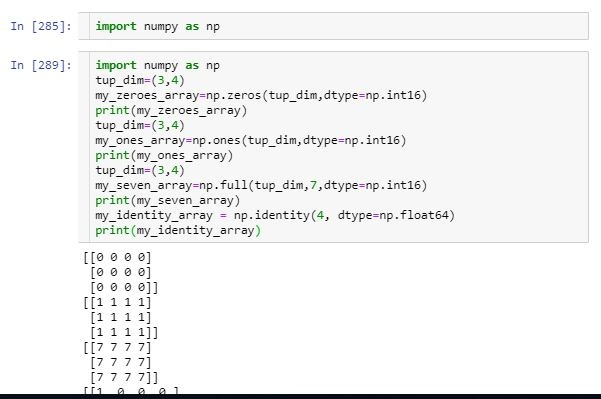
Task: Click the print(my_identity_array) last line
Action: [x=178, y=230]
